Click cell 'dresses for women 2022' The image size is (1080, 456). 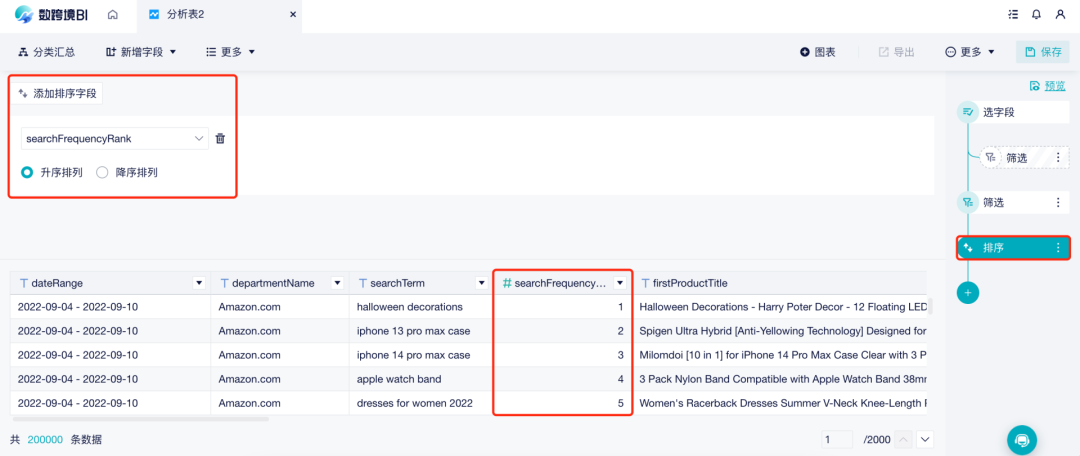(x=422, y=403)
